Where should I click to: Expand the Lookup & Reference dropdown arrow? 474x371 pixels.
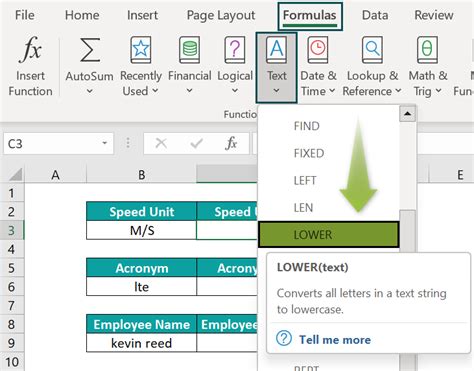pos(398,90)
